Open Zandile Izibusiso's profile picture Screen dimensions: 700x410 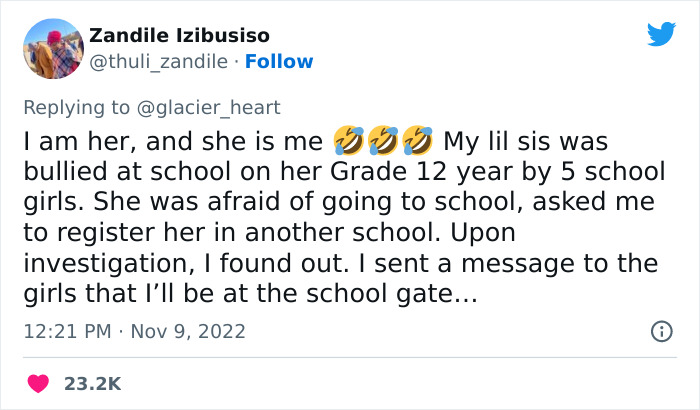(x=51, y=48)
